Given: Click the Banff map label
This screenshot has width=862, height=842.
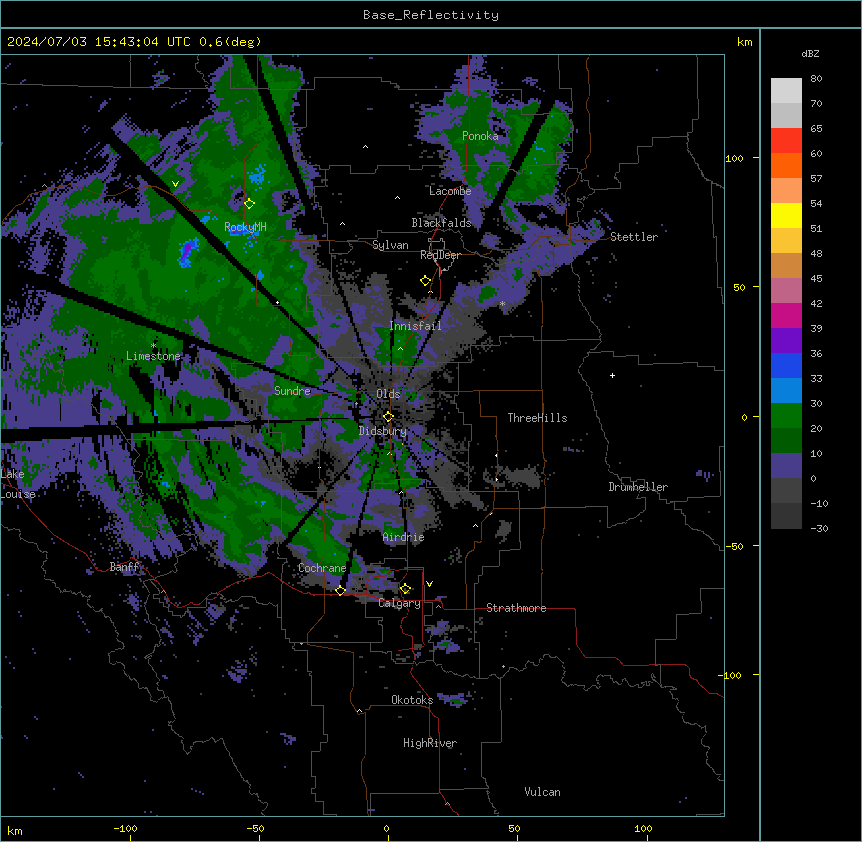Looking at the screenshot, I should tap(124, 567).
